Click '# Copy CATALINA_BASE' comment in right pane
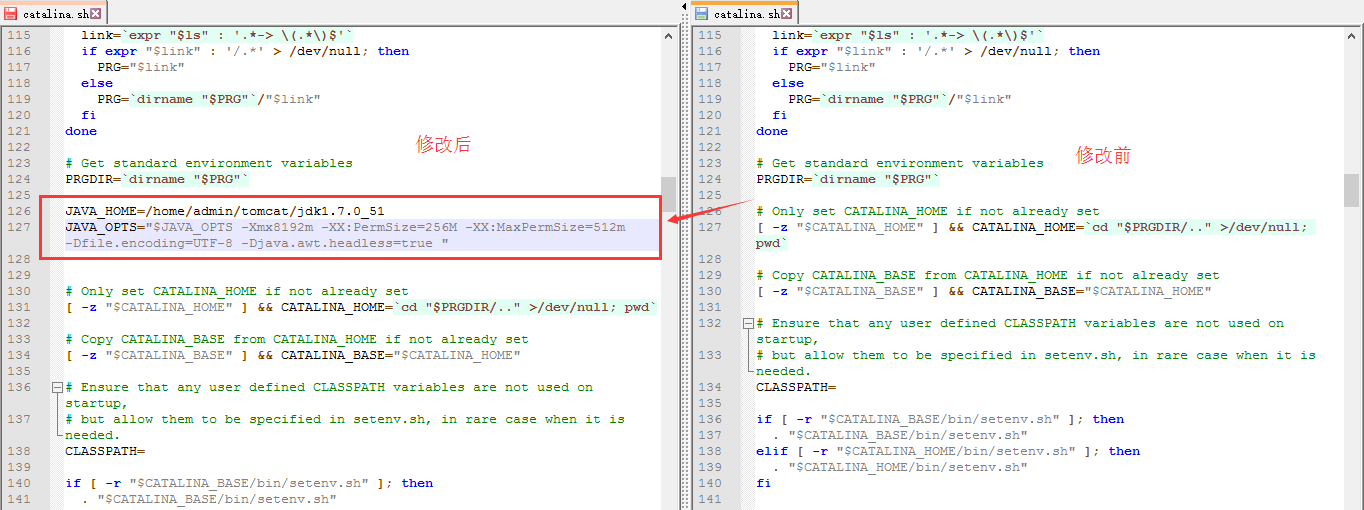Screen dimensions: 1364x510 [988, 275]
